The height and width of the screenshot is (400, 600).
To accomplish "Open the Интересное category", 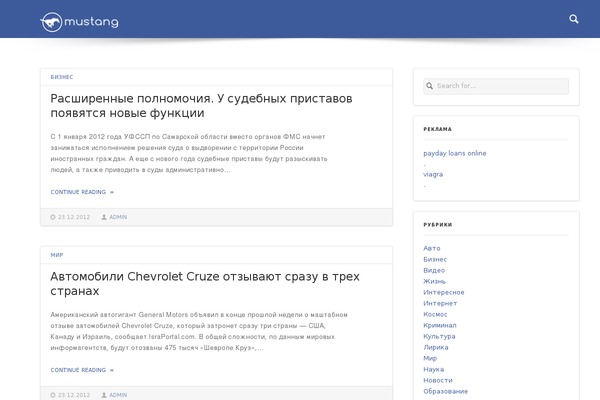I will [443, 292].
